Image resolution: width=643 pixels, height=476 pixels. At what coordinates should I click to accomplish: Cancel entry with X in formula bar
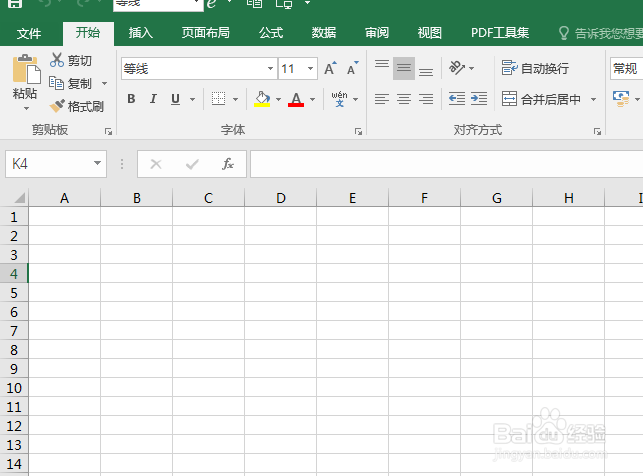coord(156,164)
